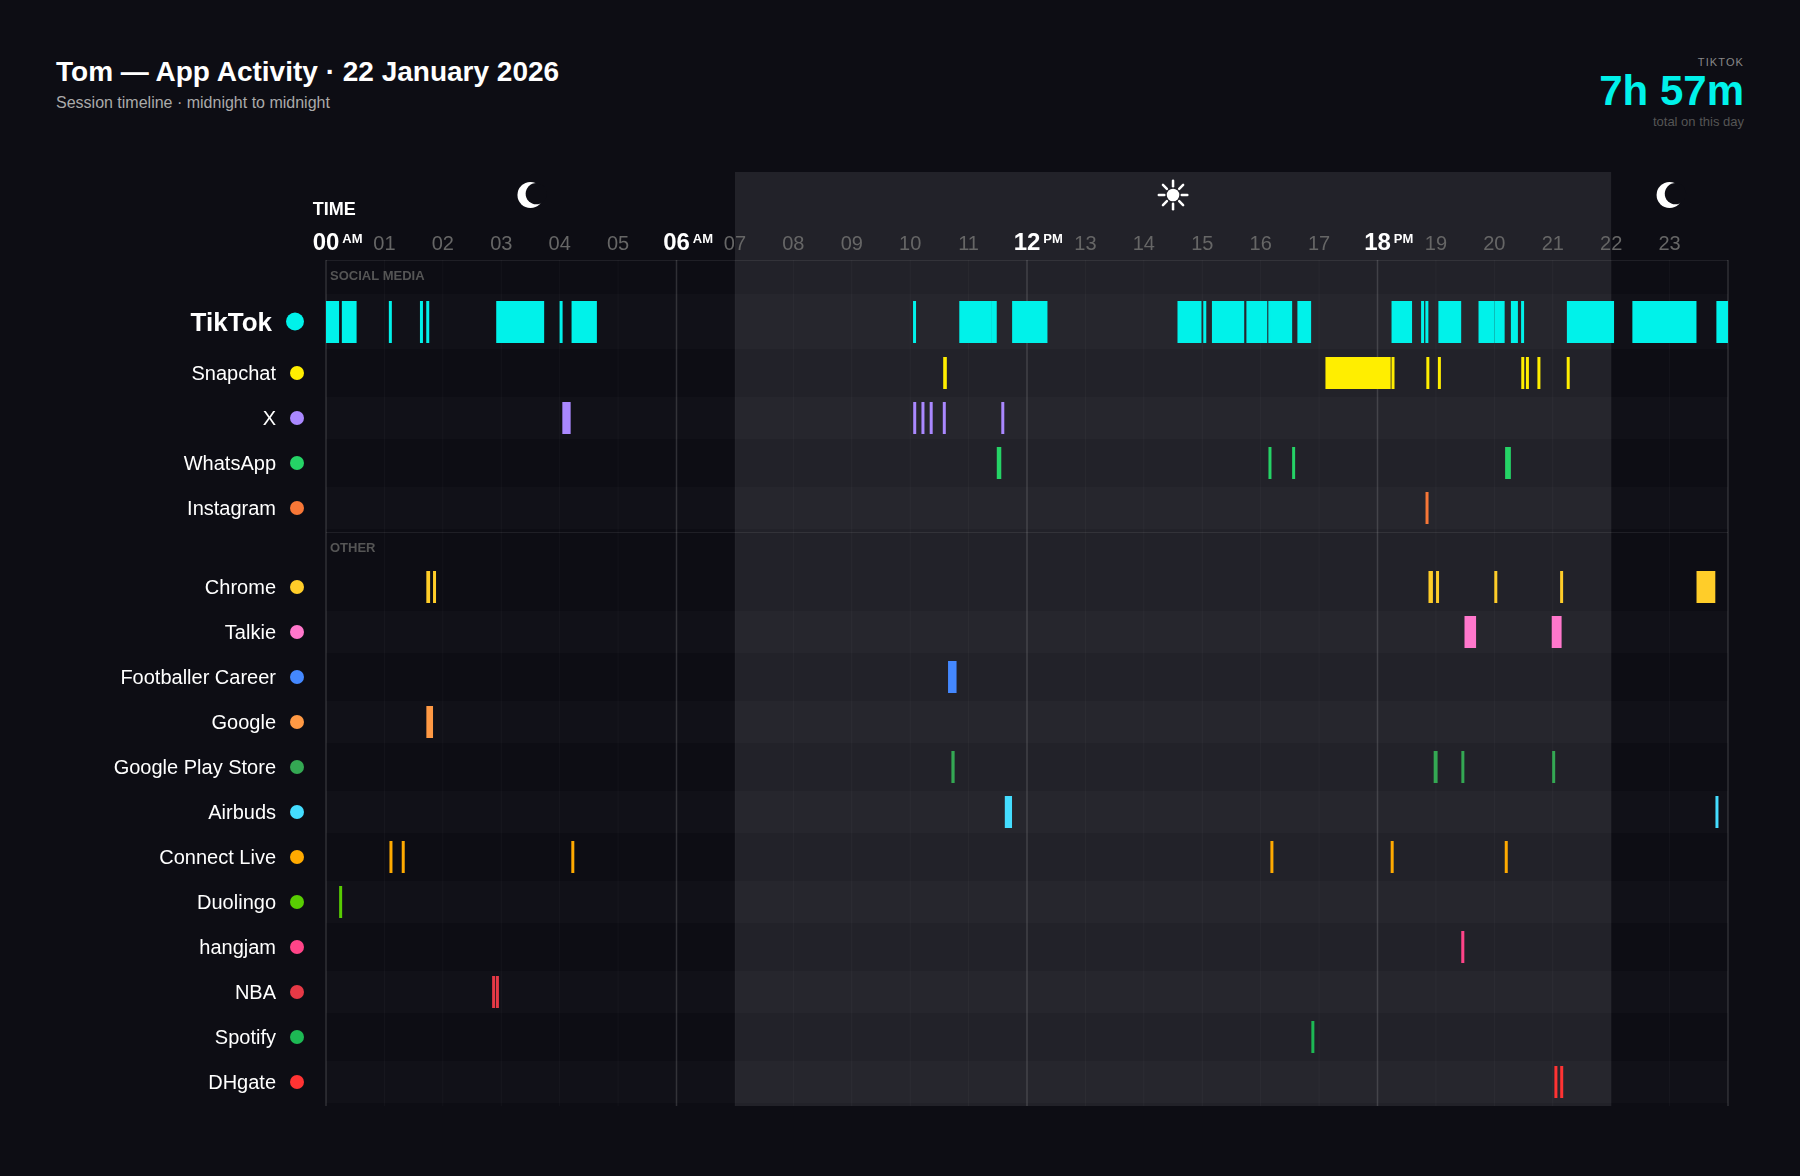Click the green dot beside Spotify

point(297,1037)
